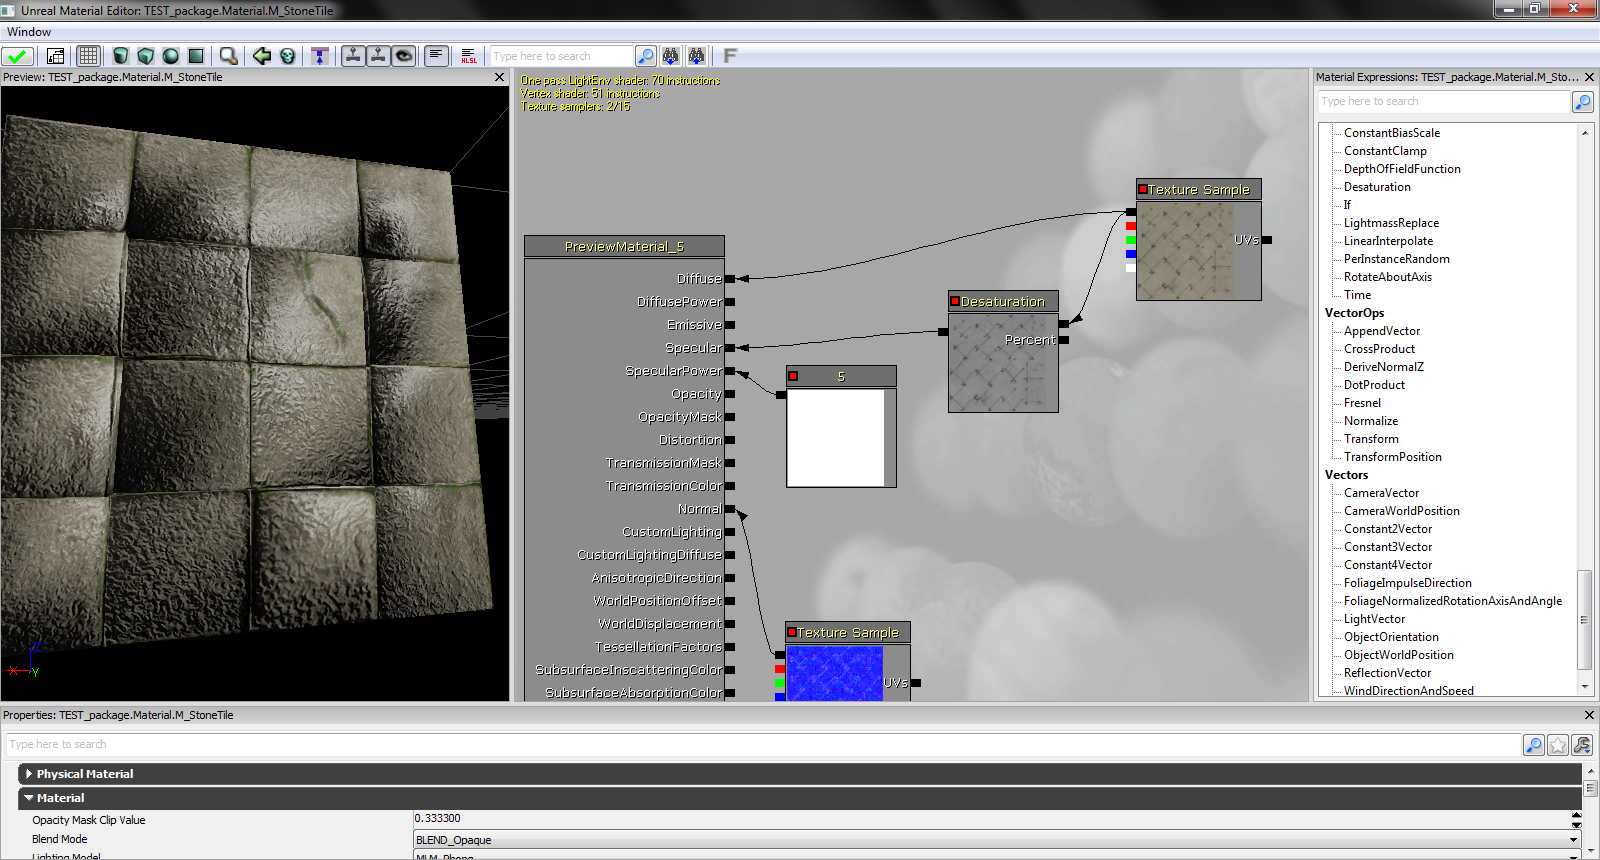The width and height of the screenshot is (1600, 860).
Task: Toggle the F stats button in toolbar
Action: tap(730, 56)
